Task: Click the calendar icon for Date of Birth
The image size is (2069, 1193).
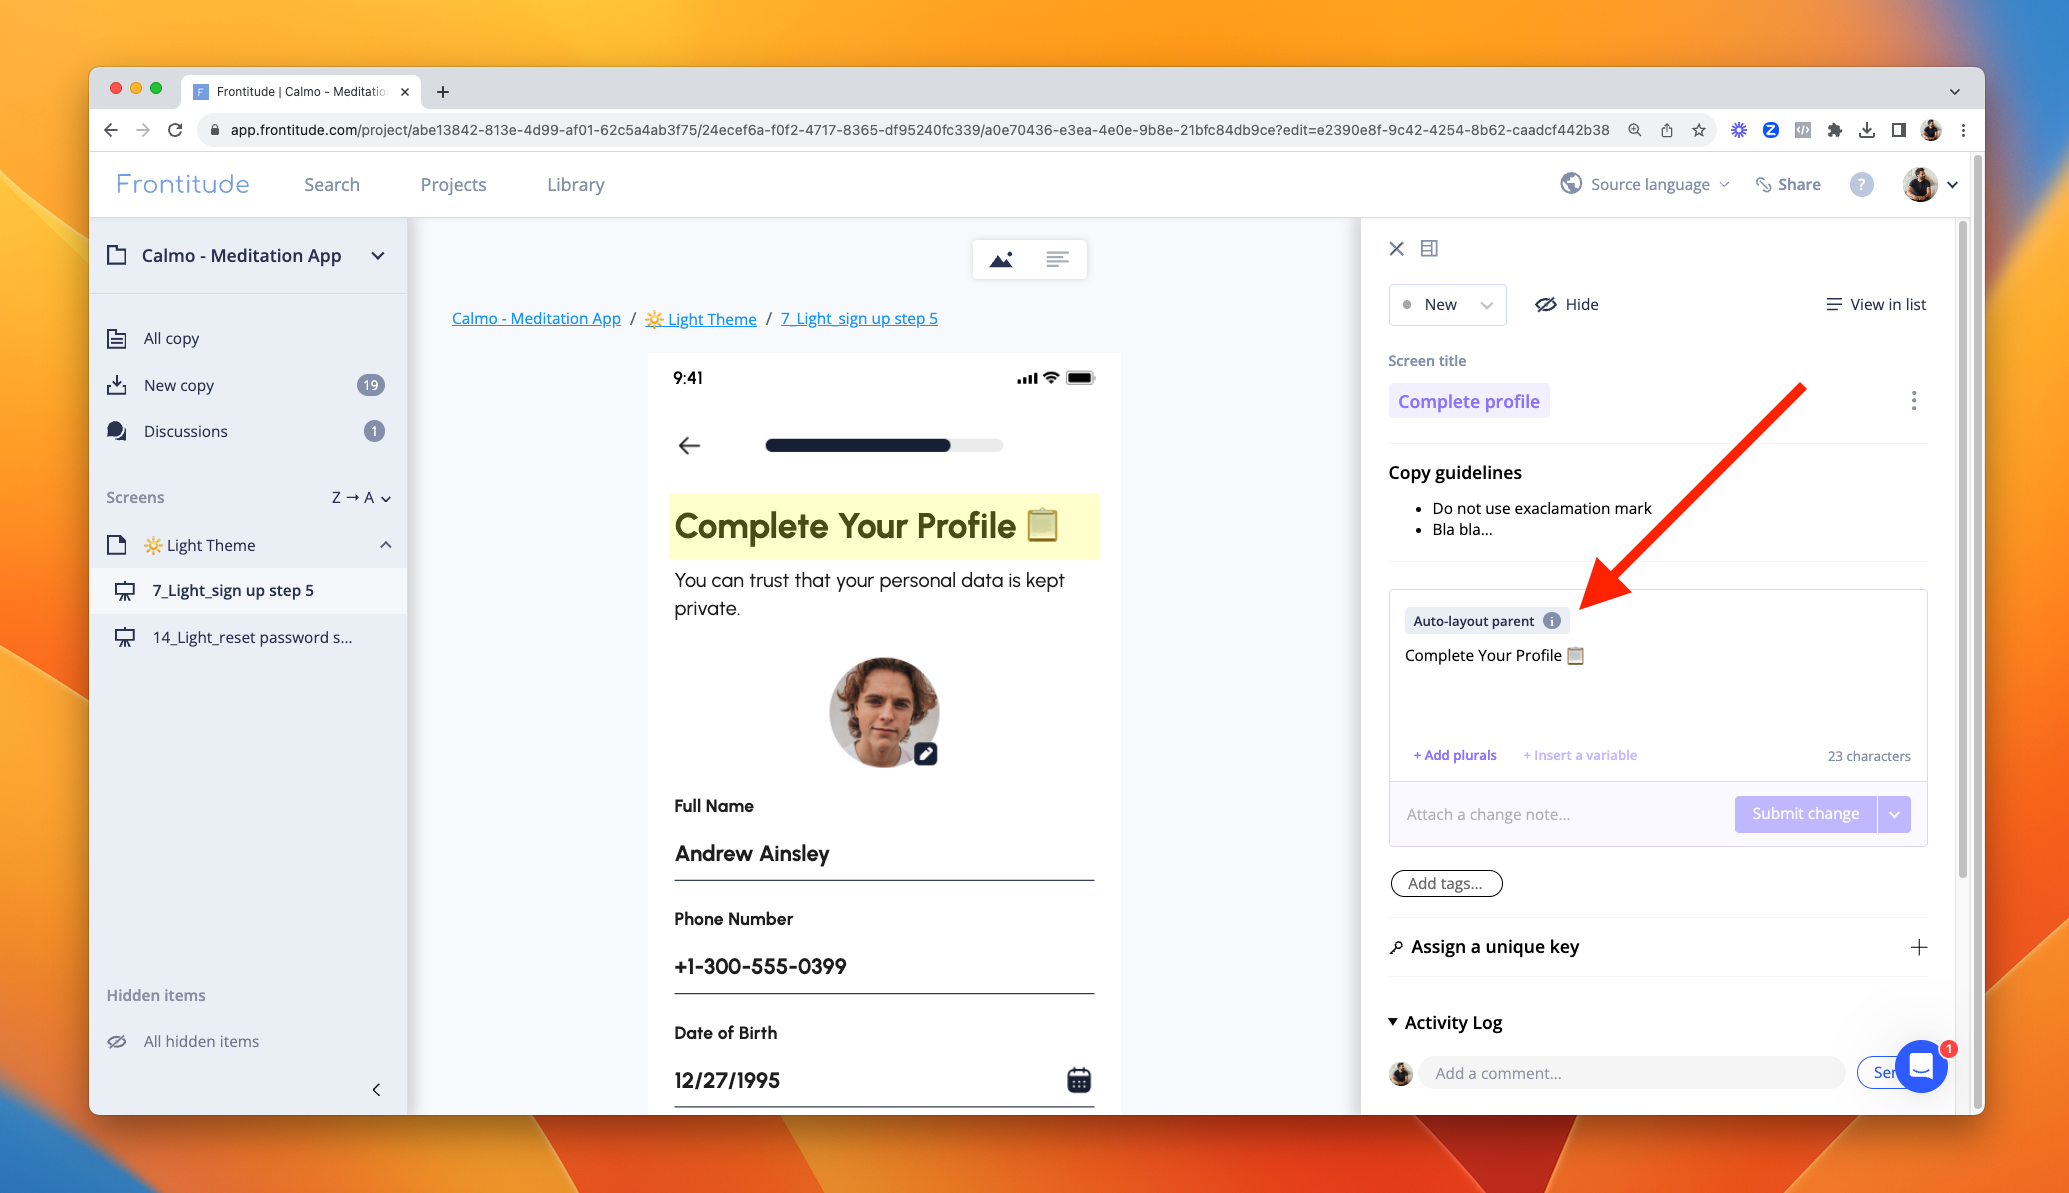Action: (x=1079, y=1080)
